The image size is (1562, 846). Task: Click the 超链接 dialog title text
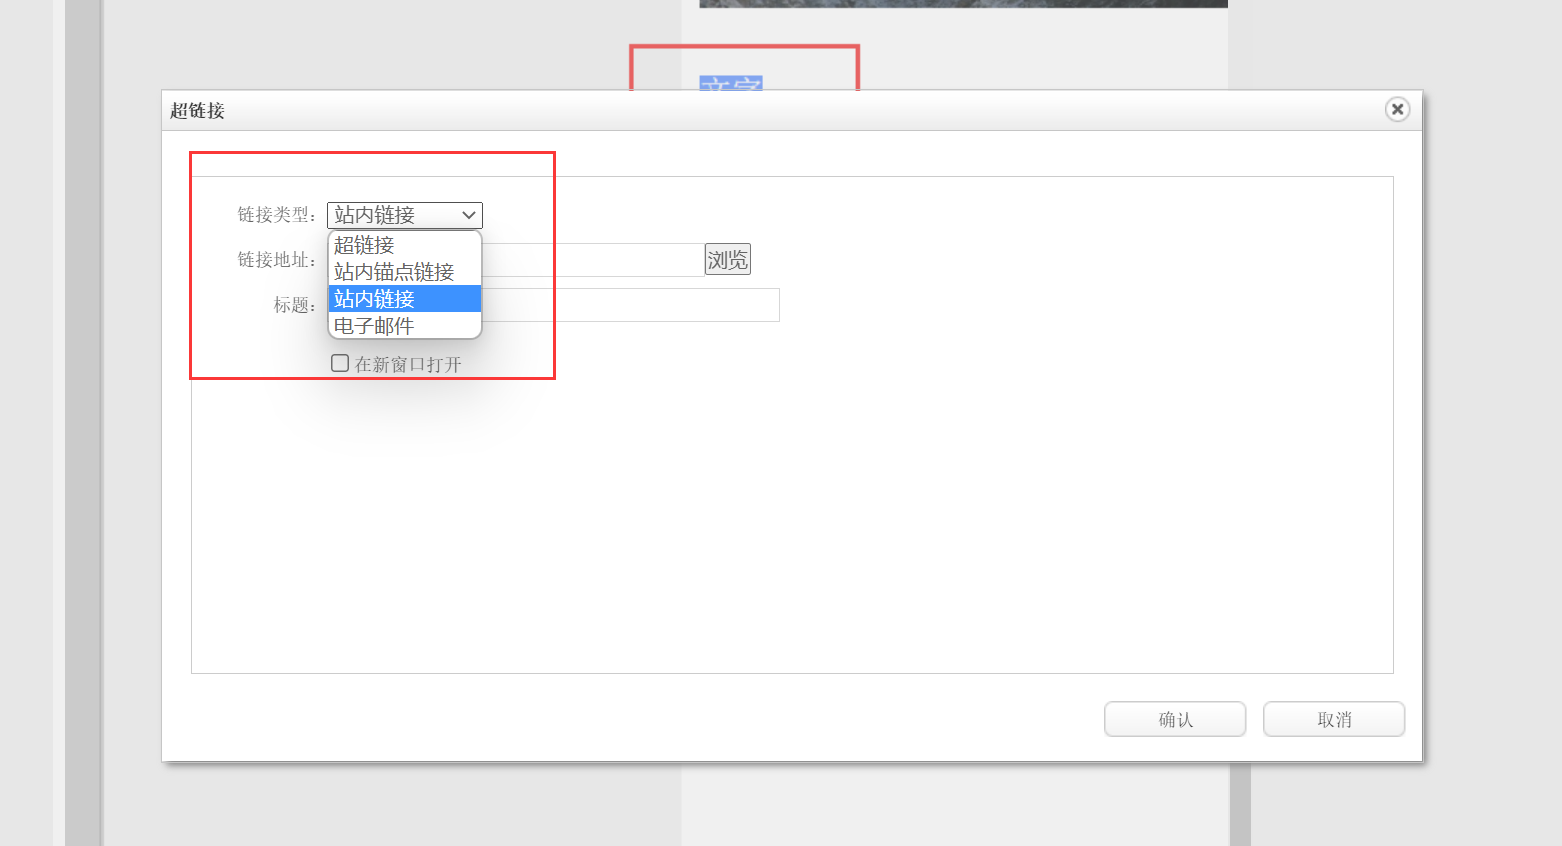coord(197,111)
